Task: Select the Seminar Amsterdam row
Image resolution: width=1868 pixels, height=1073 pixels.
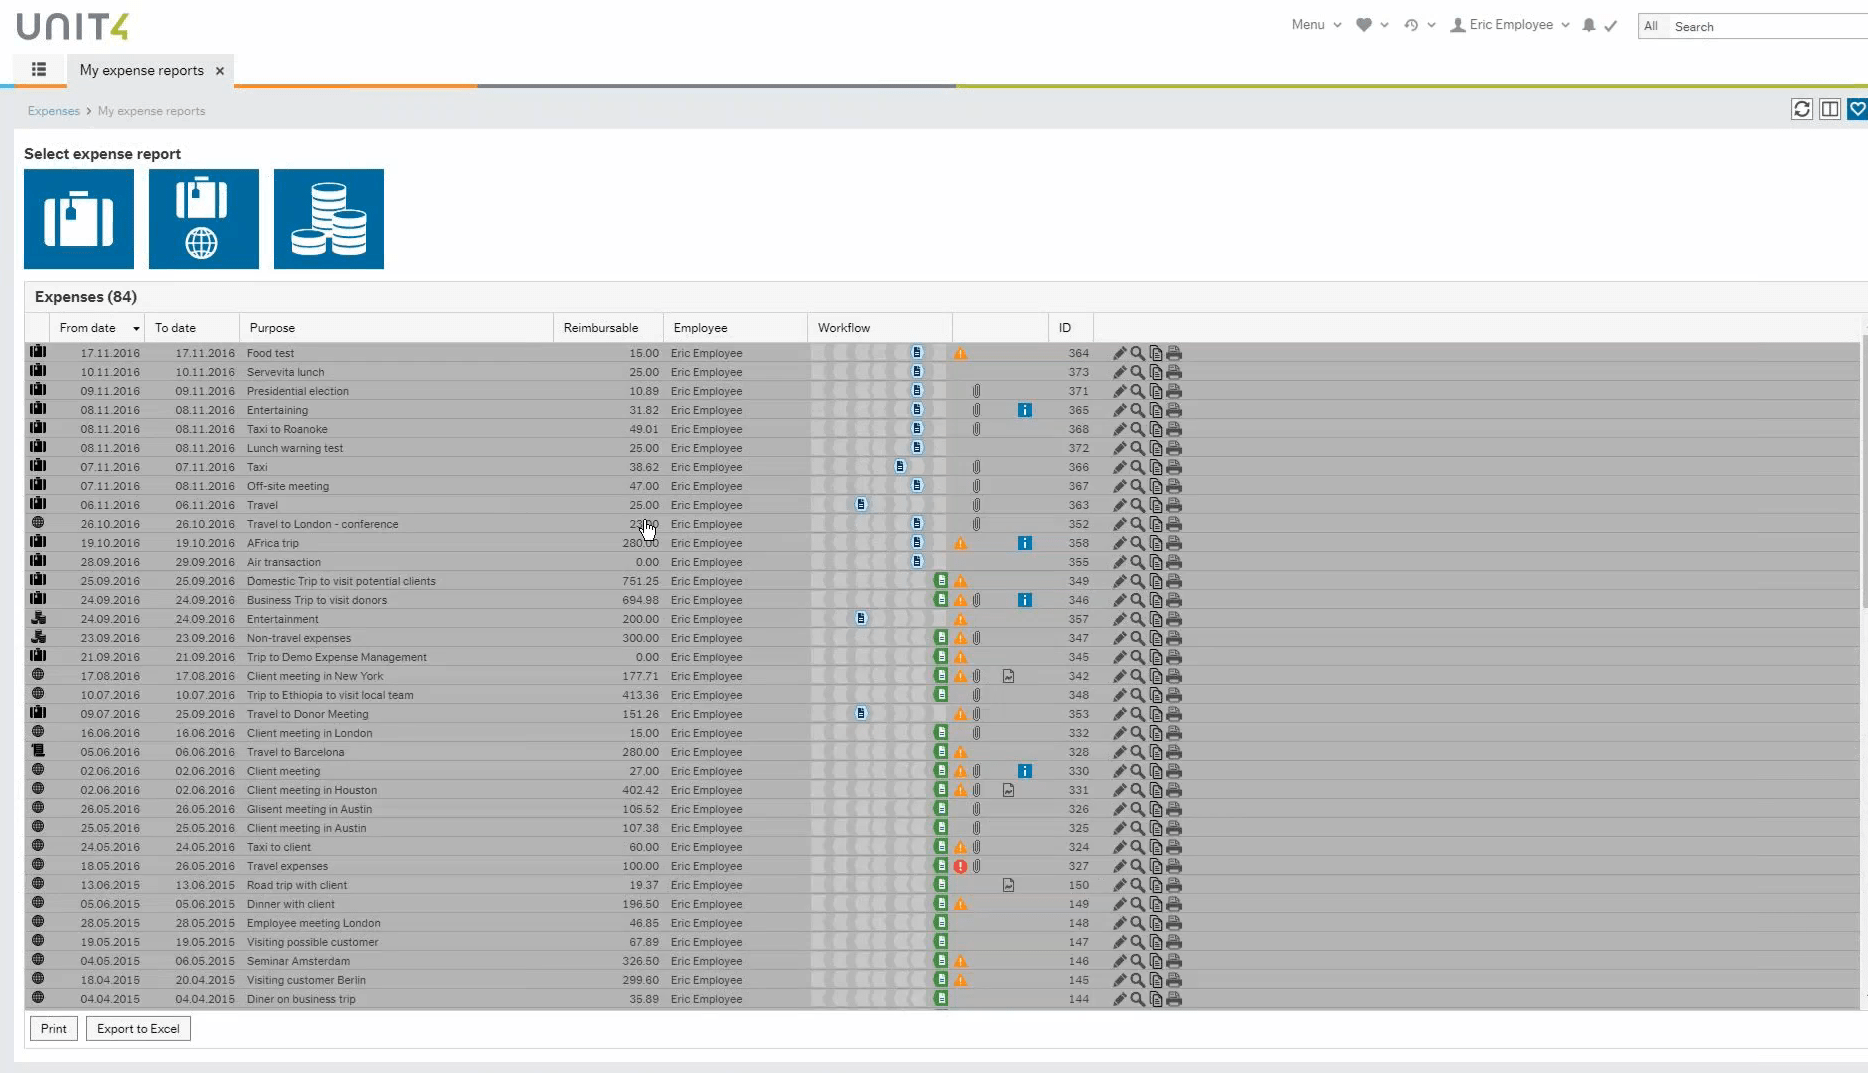Action: [x=942, y=961]
